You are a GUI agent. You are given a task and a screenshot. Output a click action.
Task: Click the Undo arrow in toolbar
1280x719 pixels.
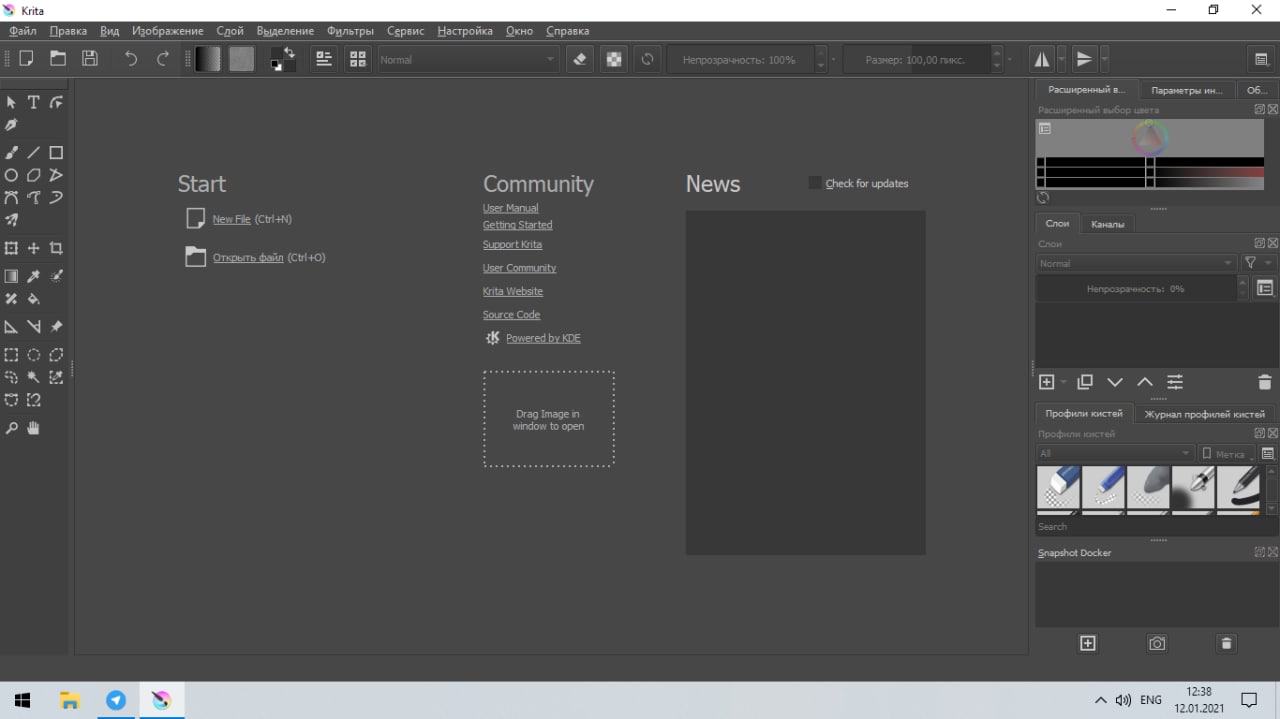131,59
